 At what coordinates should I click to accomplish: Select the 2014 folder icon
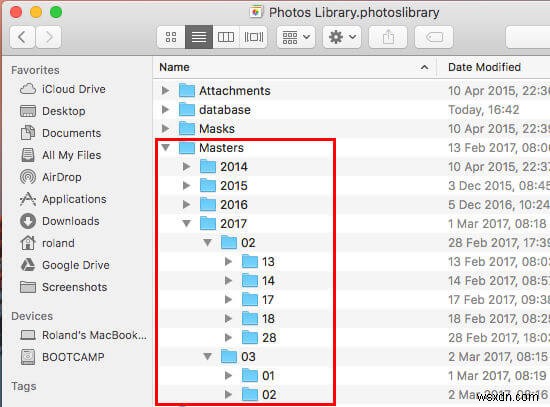pyautogui.click(x=208, y=166)
